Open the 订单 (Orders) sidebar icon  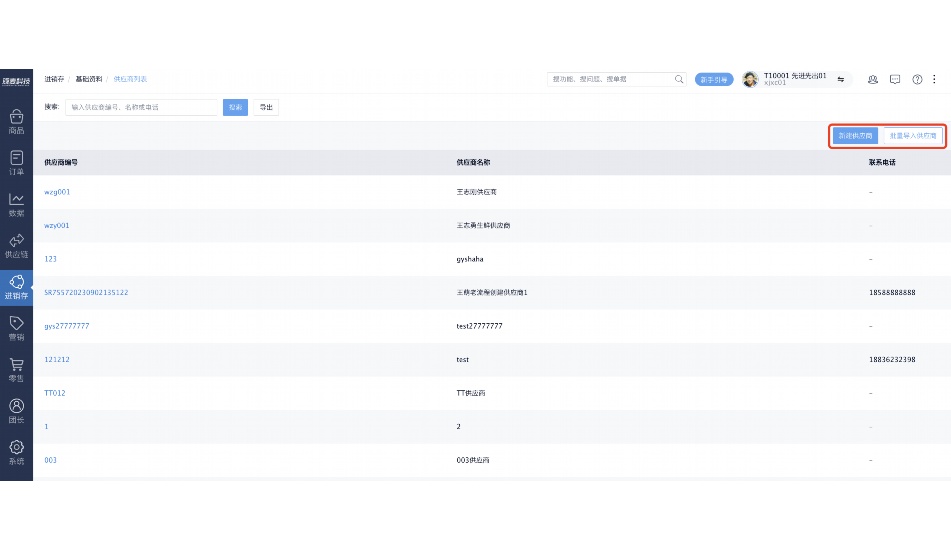click(x=16, y=162)
